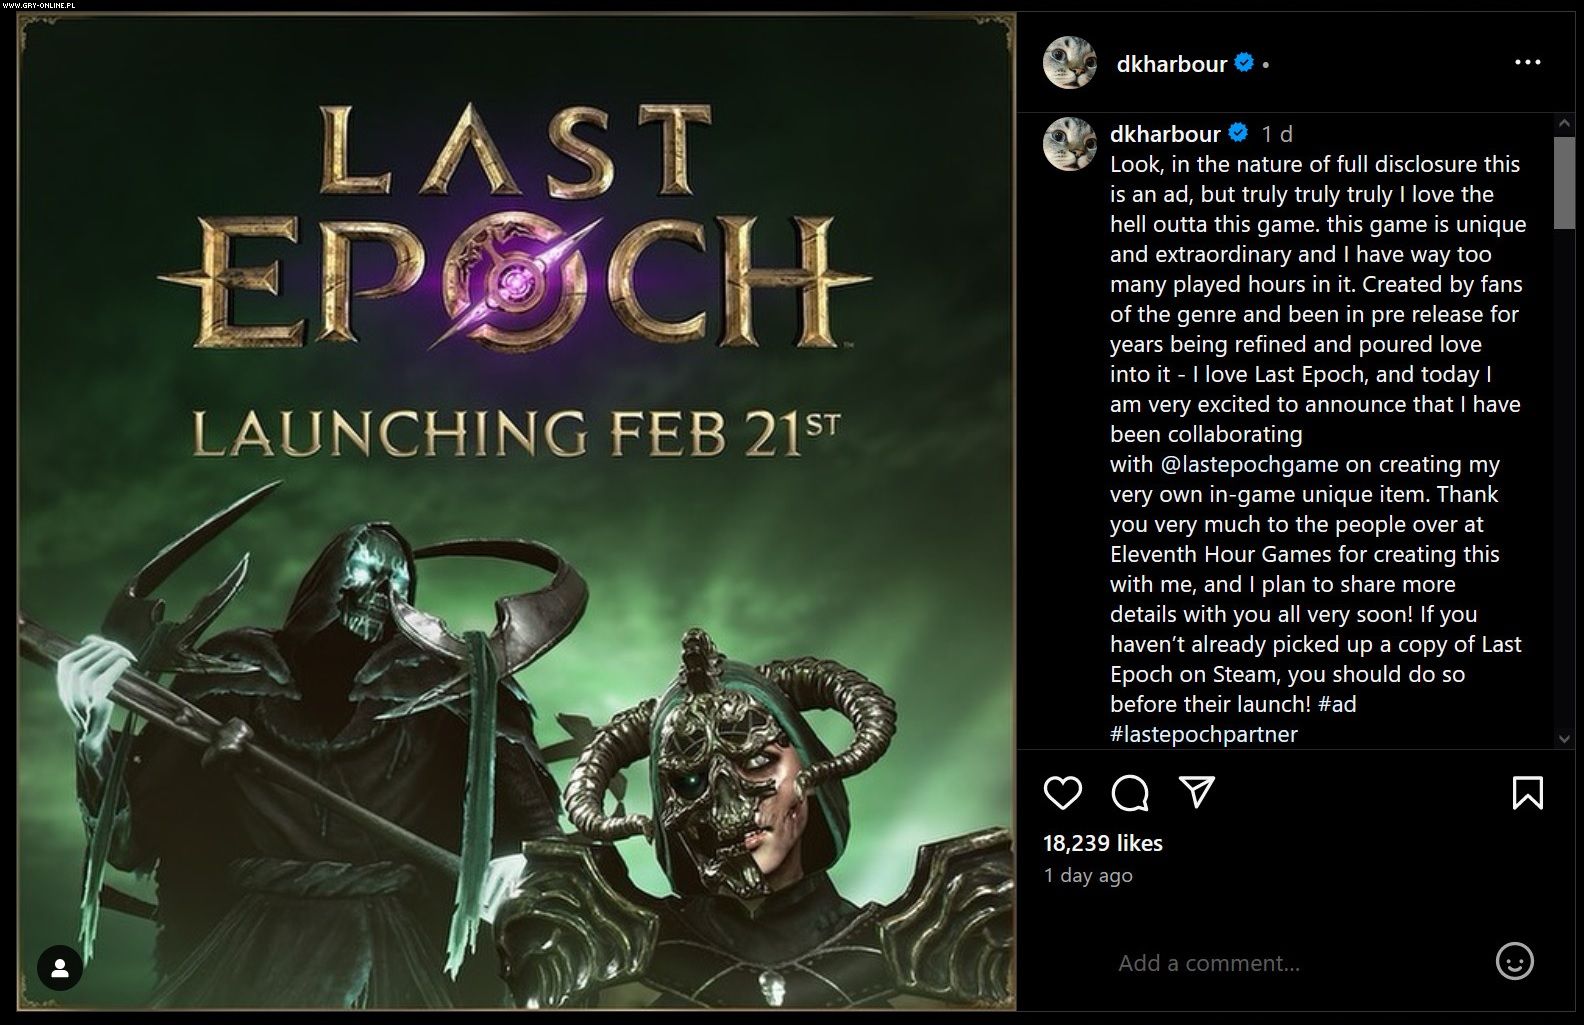Save the post with the bookmark icon
This screenshot has width=1584, height=1025.
(x=1527, y=793)
